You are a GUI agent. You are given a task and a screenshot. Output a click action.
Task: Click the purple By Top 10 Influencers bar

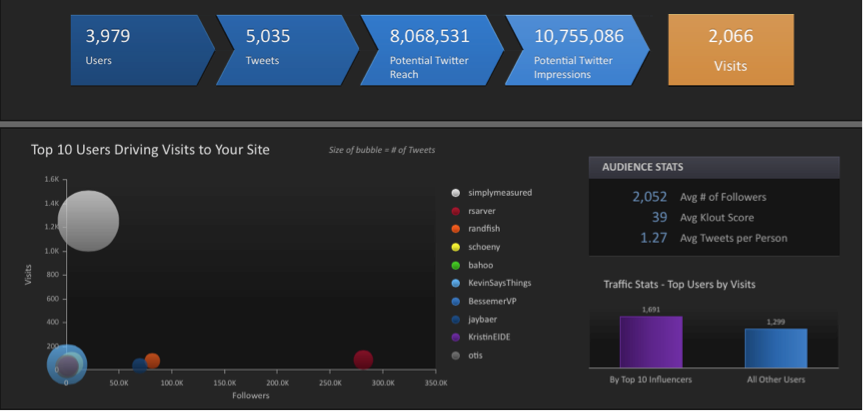651,342
